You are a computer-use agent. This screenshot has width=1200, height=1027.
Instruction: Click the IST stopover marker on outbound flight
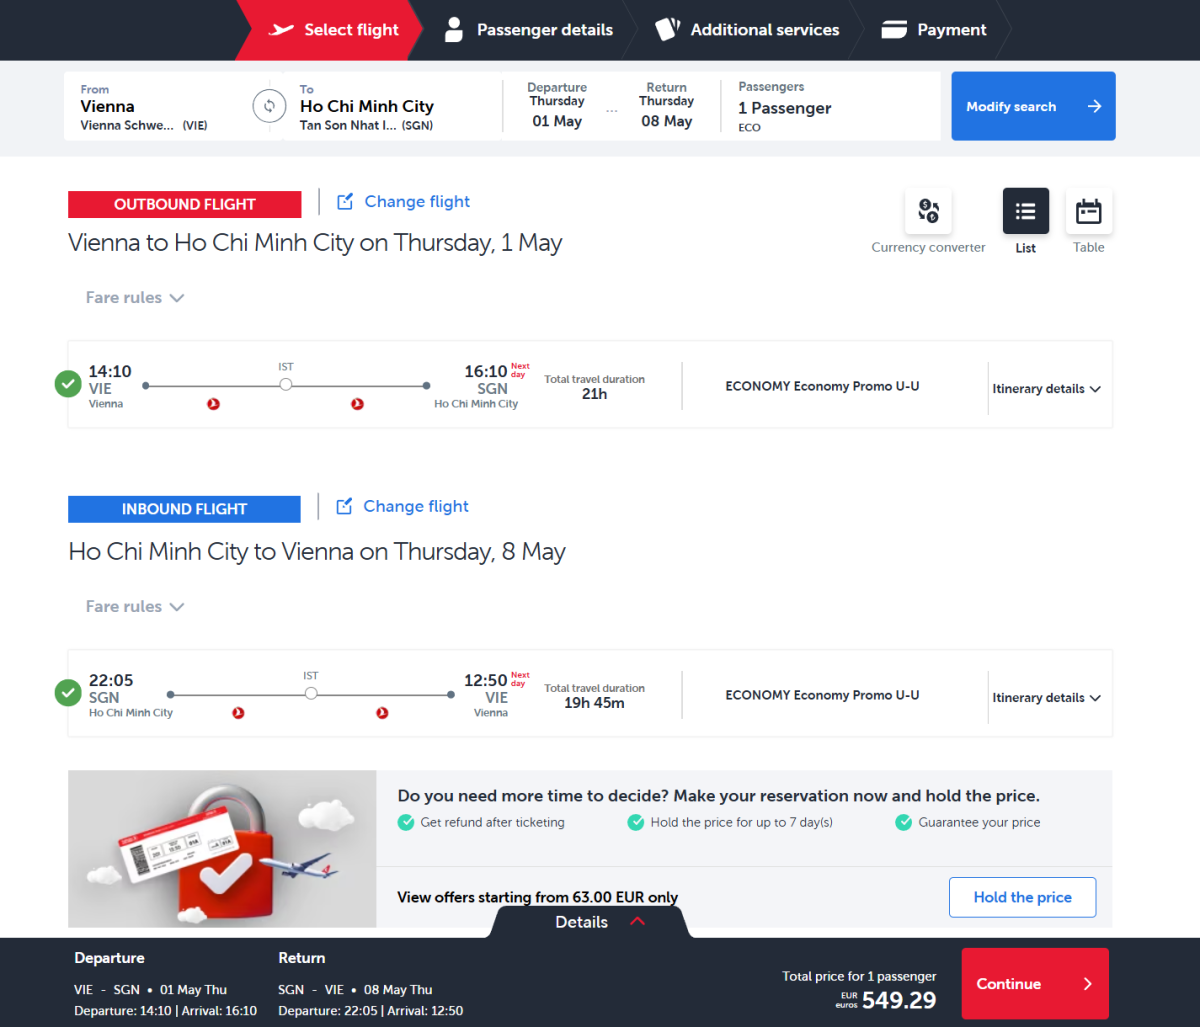tap(286, 384)
